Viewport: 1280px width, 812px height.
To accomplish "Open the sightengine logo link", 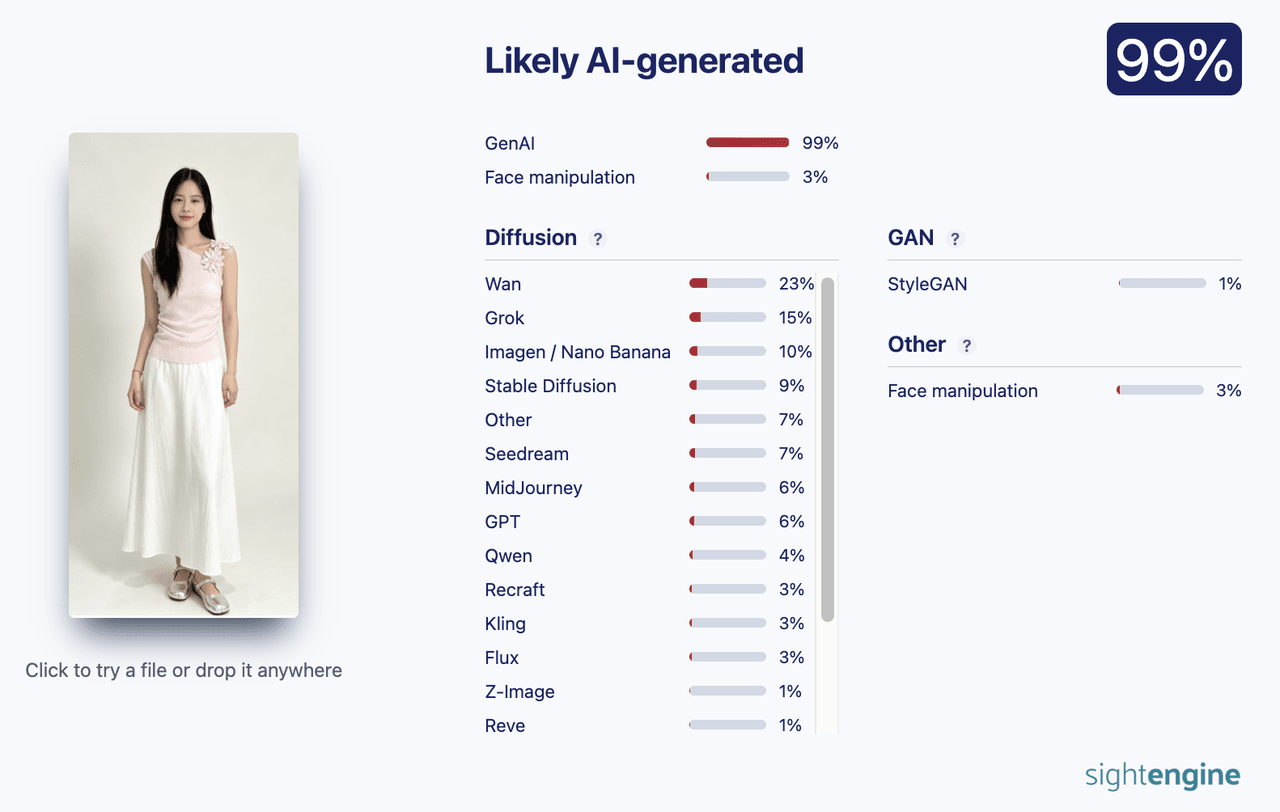I will (x=1163, y=775).
